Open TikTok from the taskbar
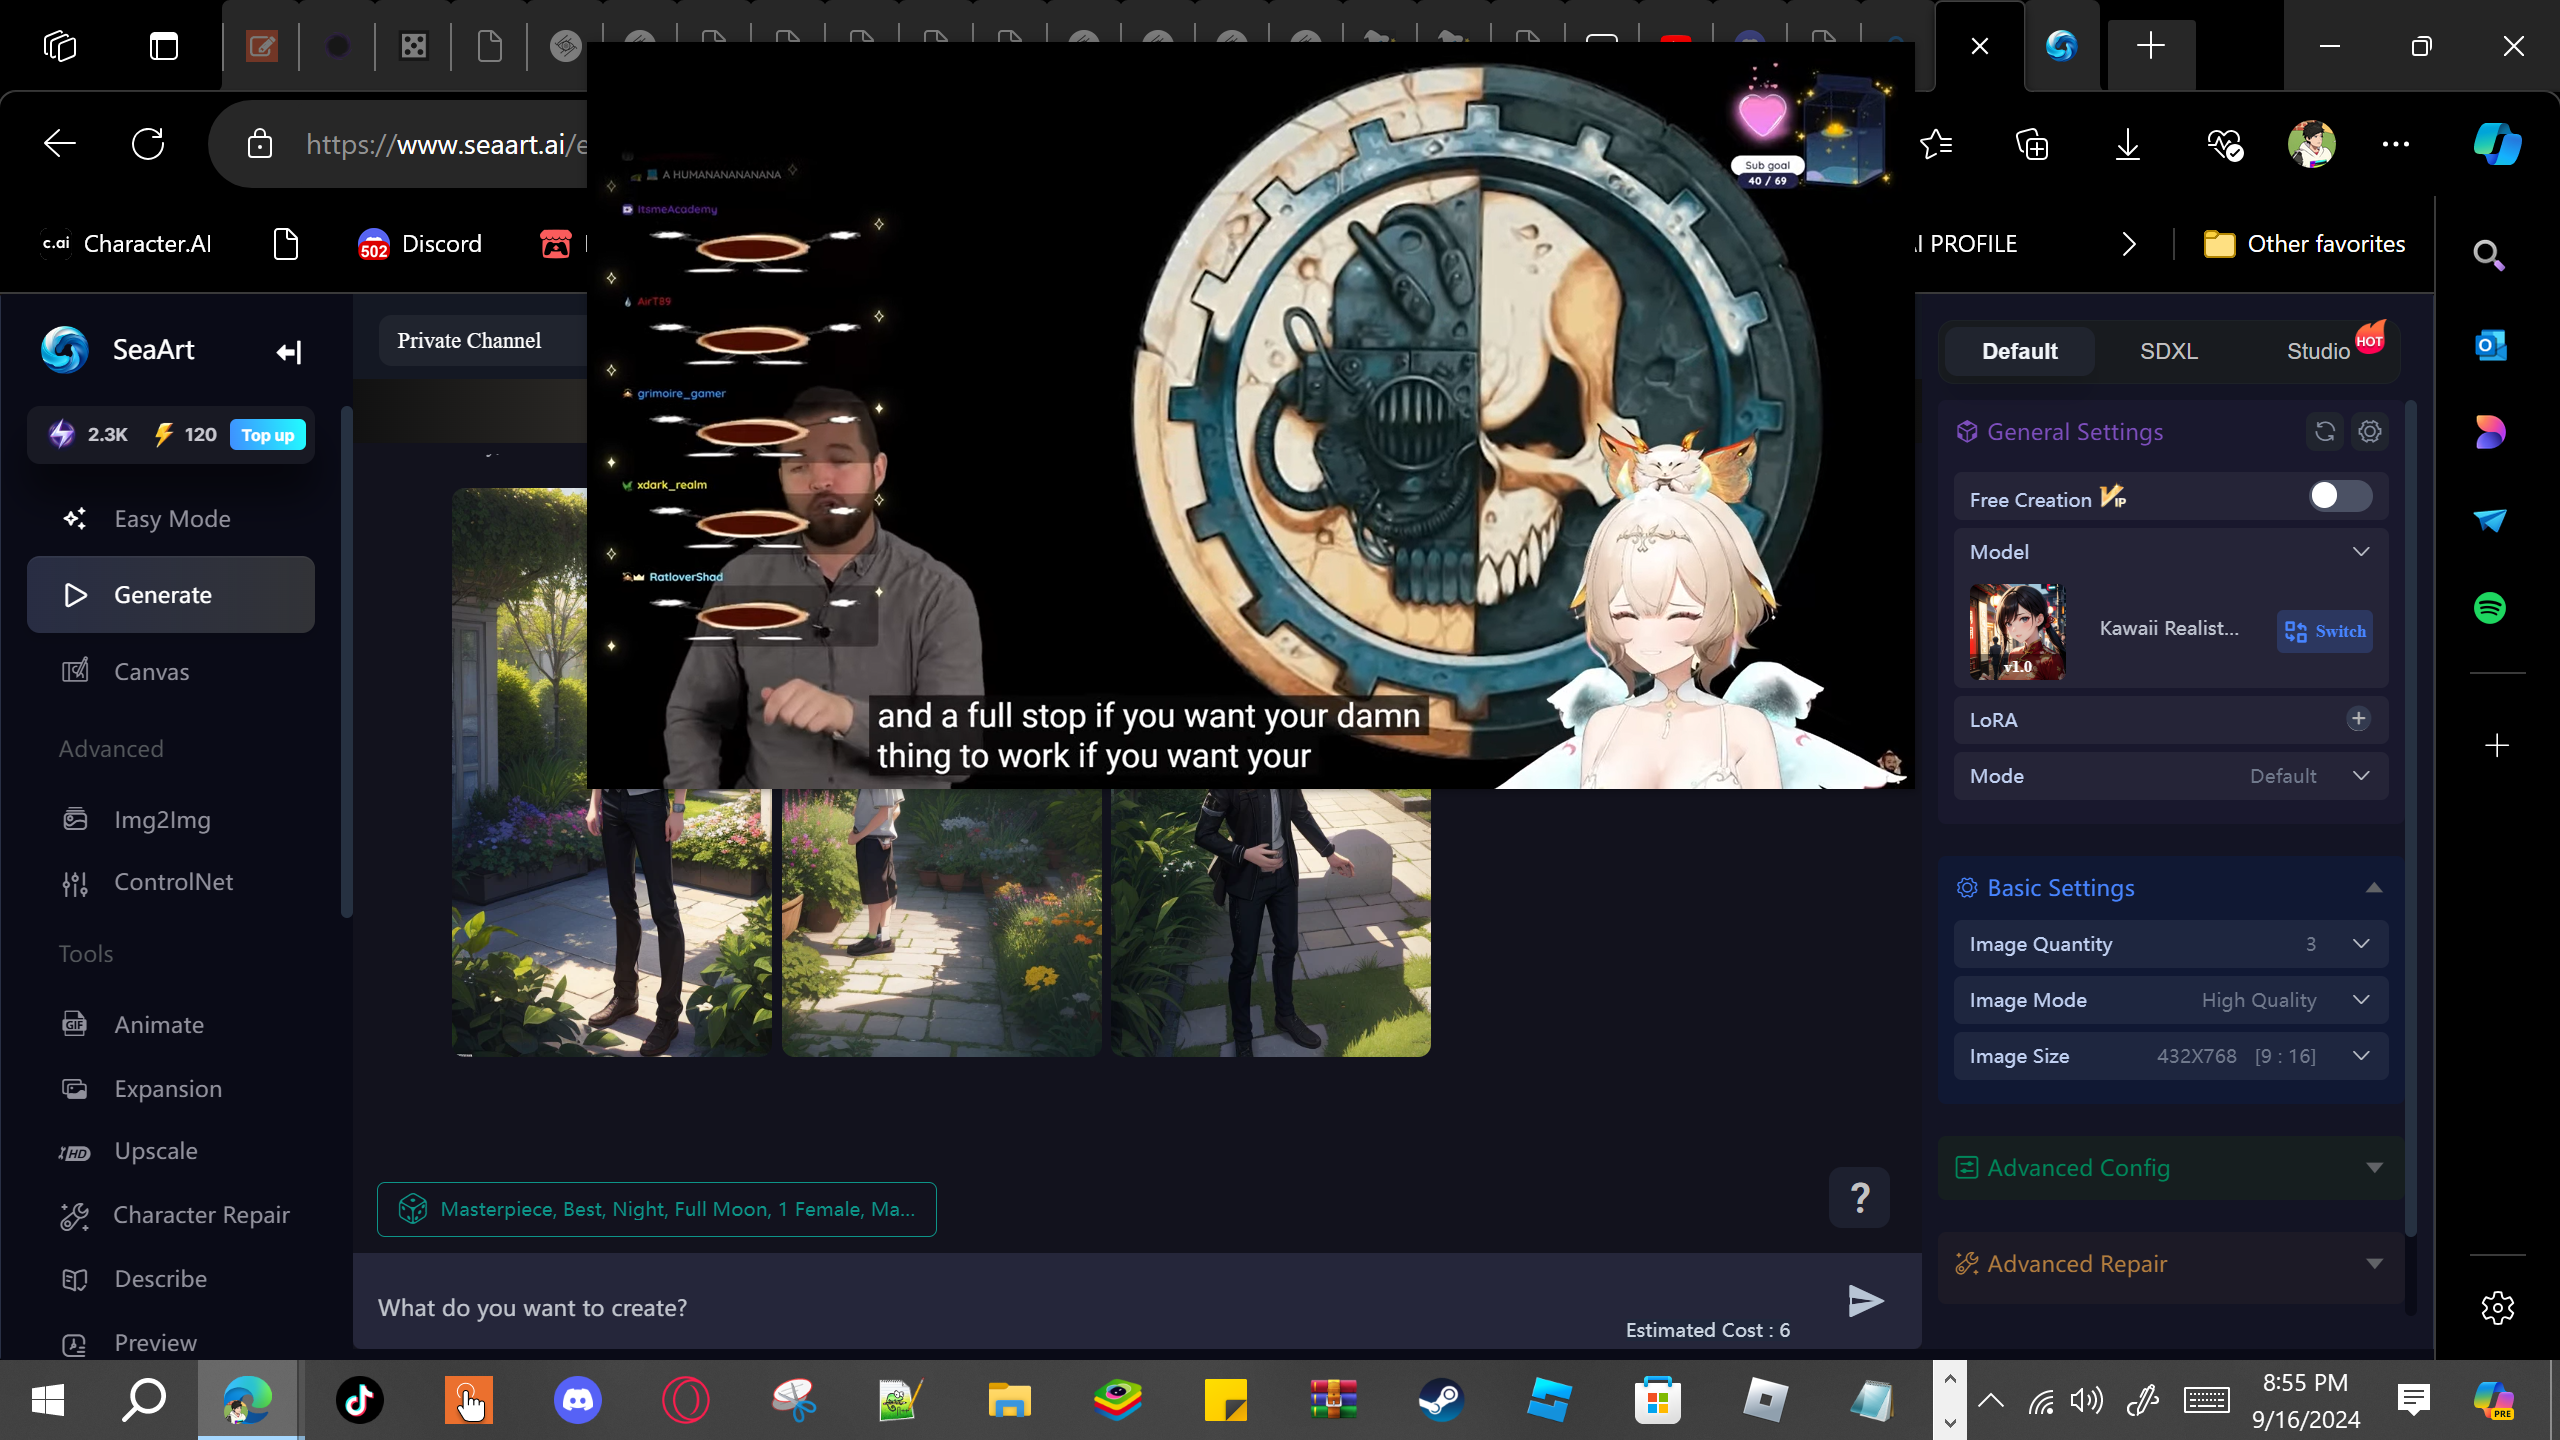Image resolution: width=2560 pixels, height=1440 pixels. [x=360, y=1400]
